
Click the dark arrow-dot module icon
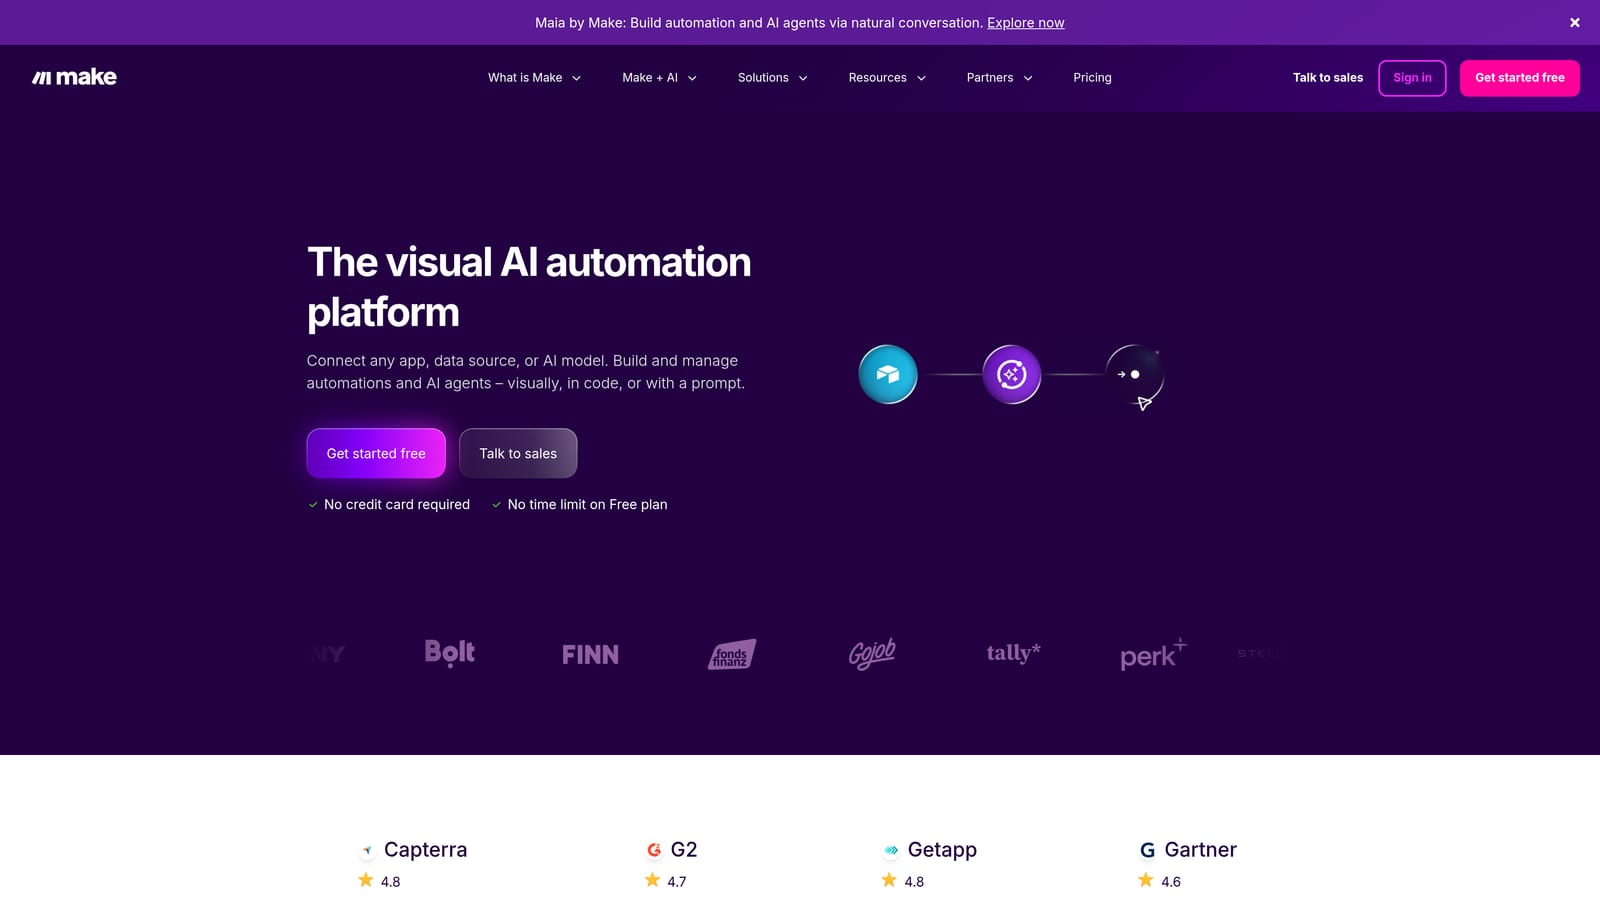(1134, 374)
